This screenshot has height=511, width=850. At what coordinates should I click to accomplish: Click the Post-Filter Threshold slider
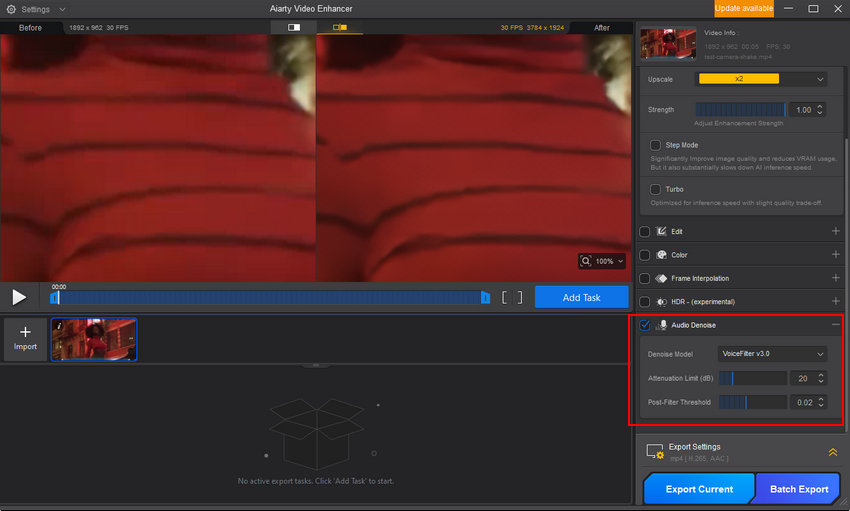pyautogui.click(x=752, y=402)
